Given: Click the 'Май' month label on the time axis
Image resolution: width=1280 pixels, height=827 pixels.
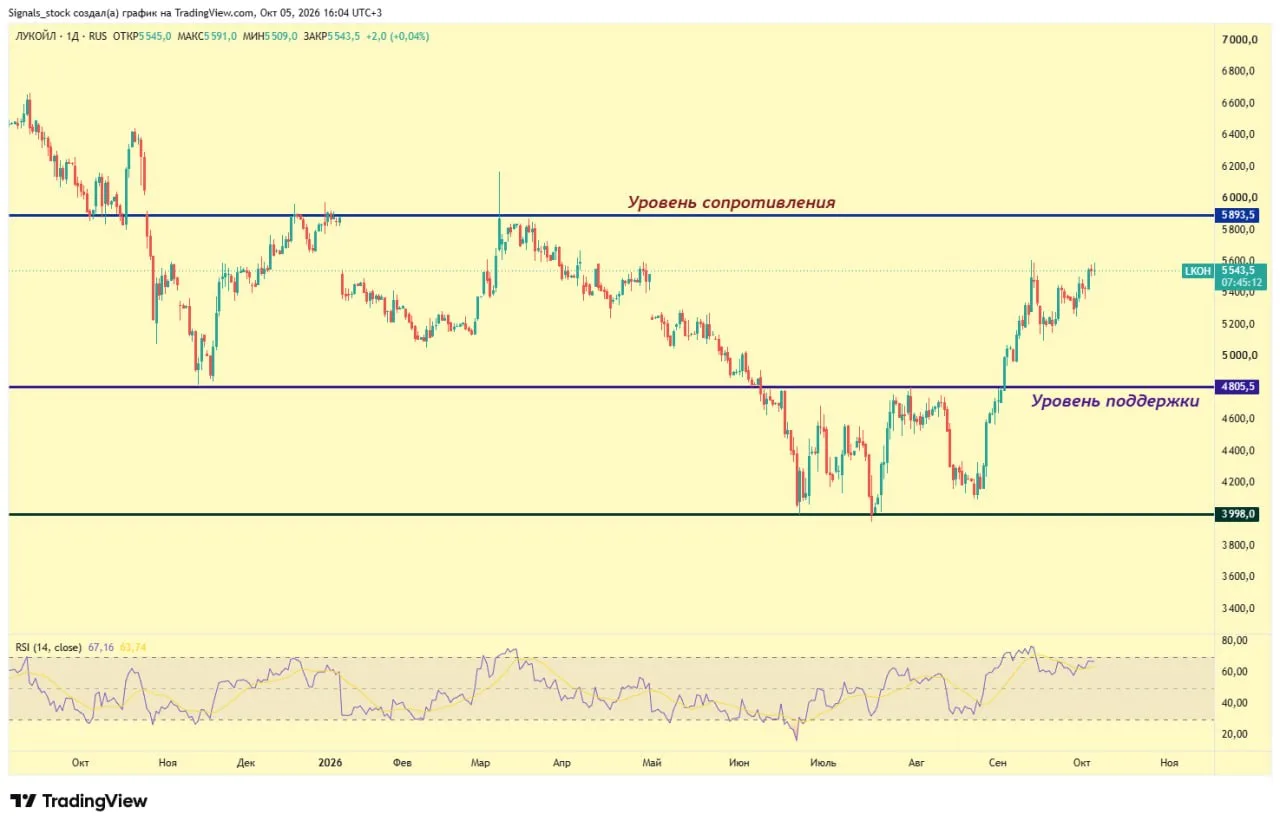Looking at the screenshot, I should click(x=652, y=763).
